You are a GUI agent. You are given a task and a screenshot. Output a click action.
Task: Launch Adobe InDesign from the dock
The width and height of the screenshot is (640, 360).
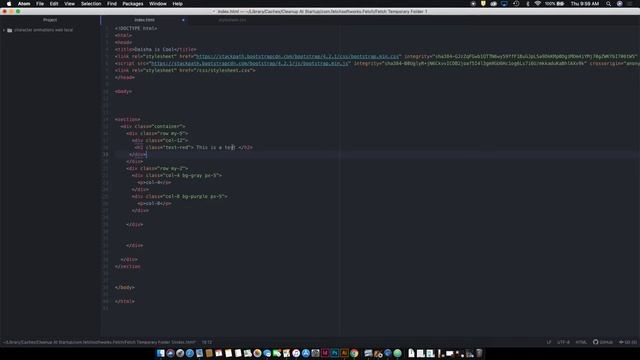325,353
